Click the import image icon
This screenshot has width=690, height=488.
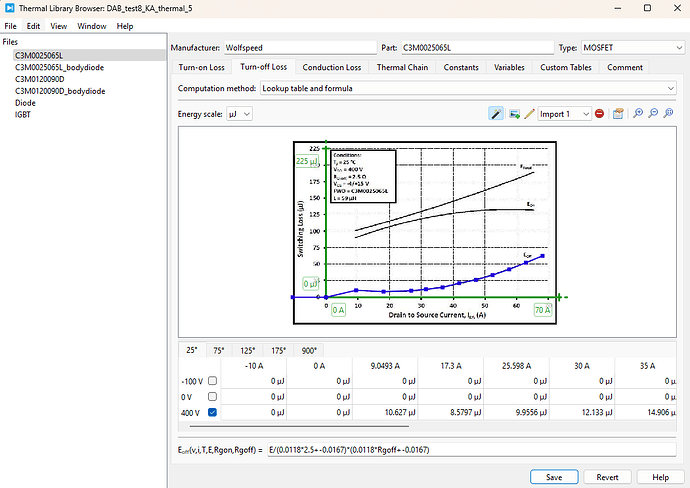(x=514, y=114)
